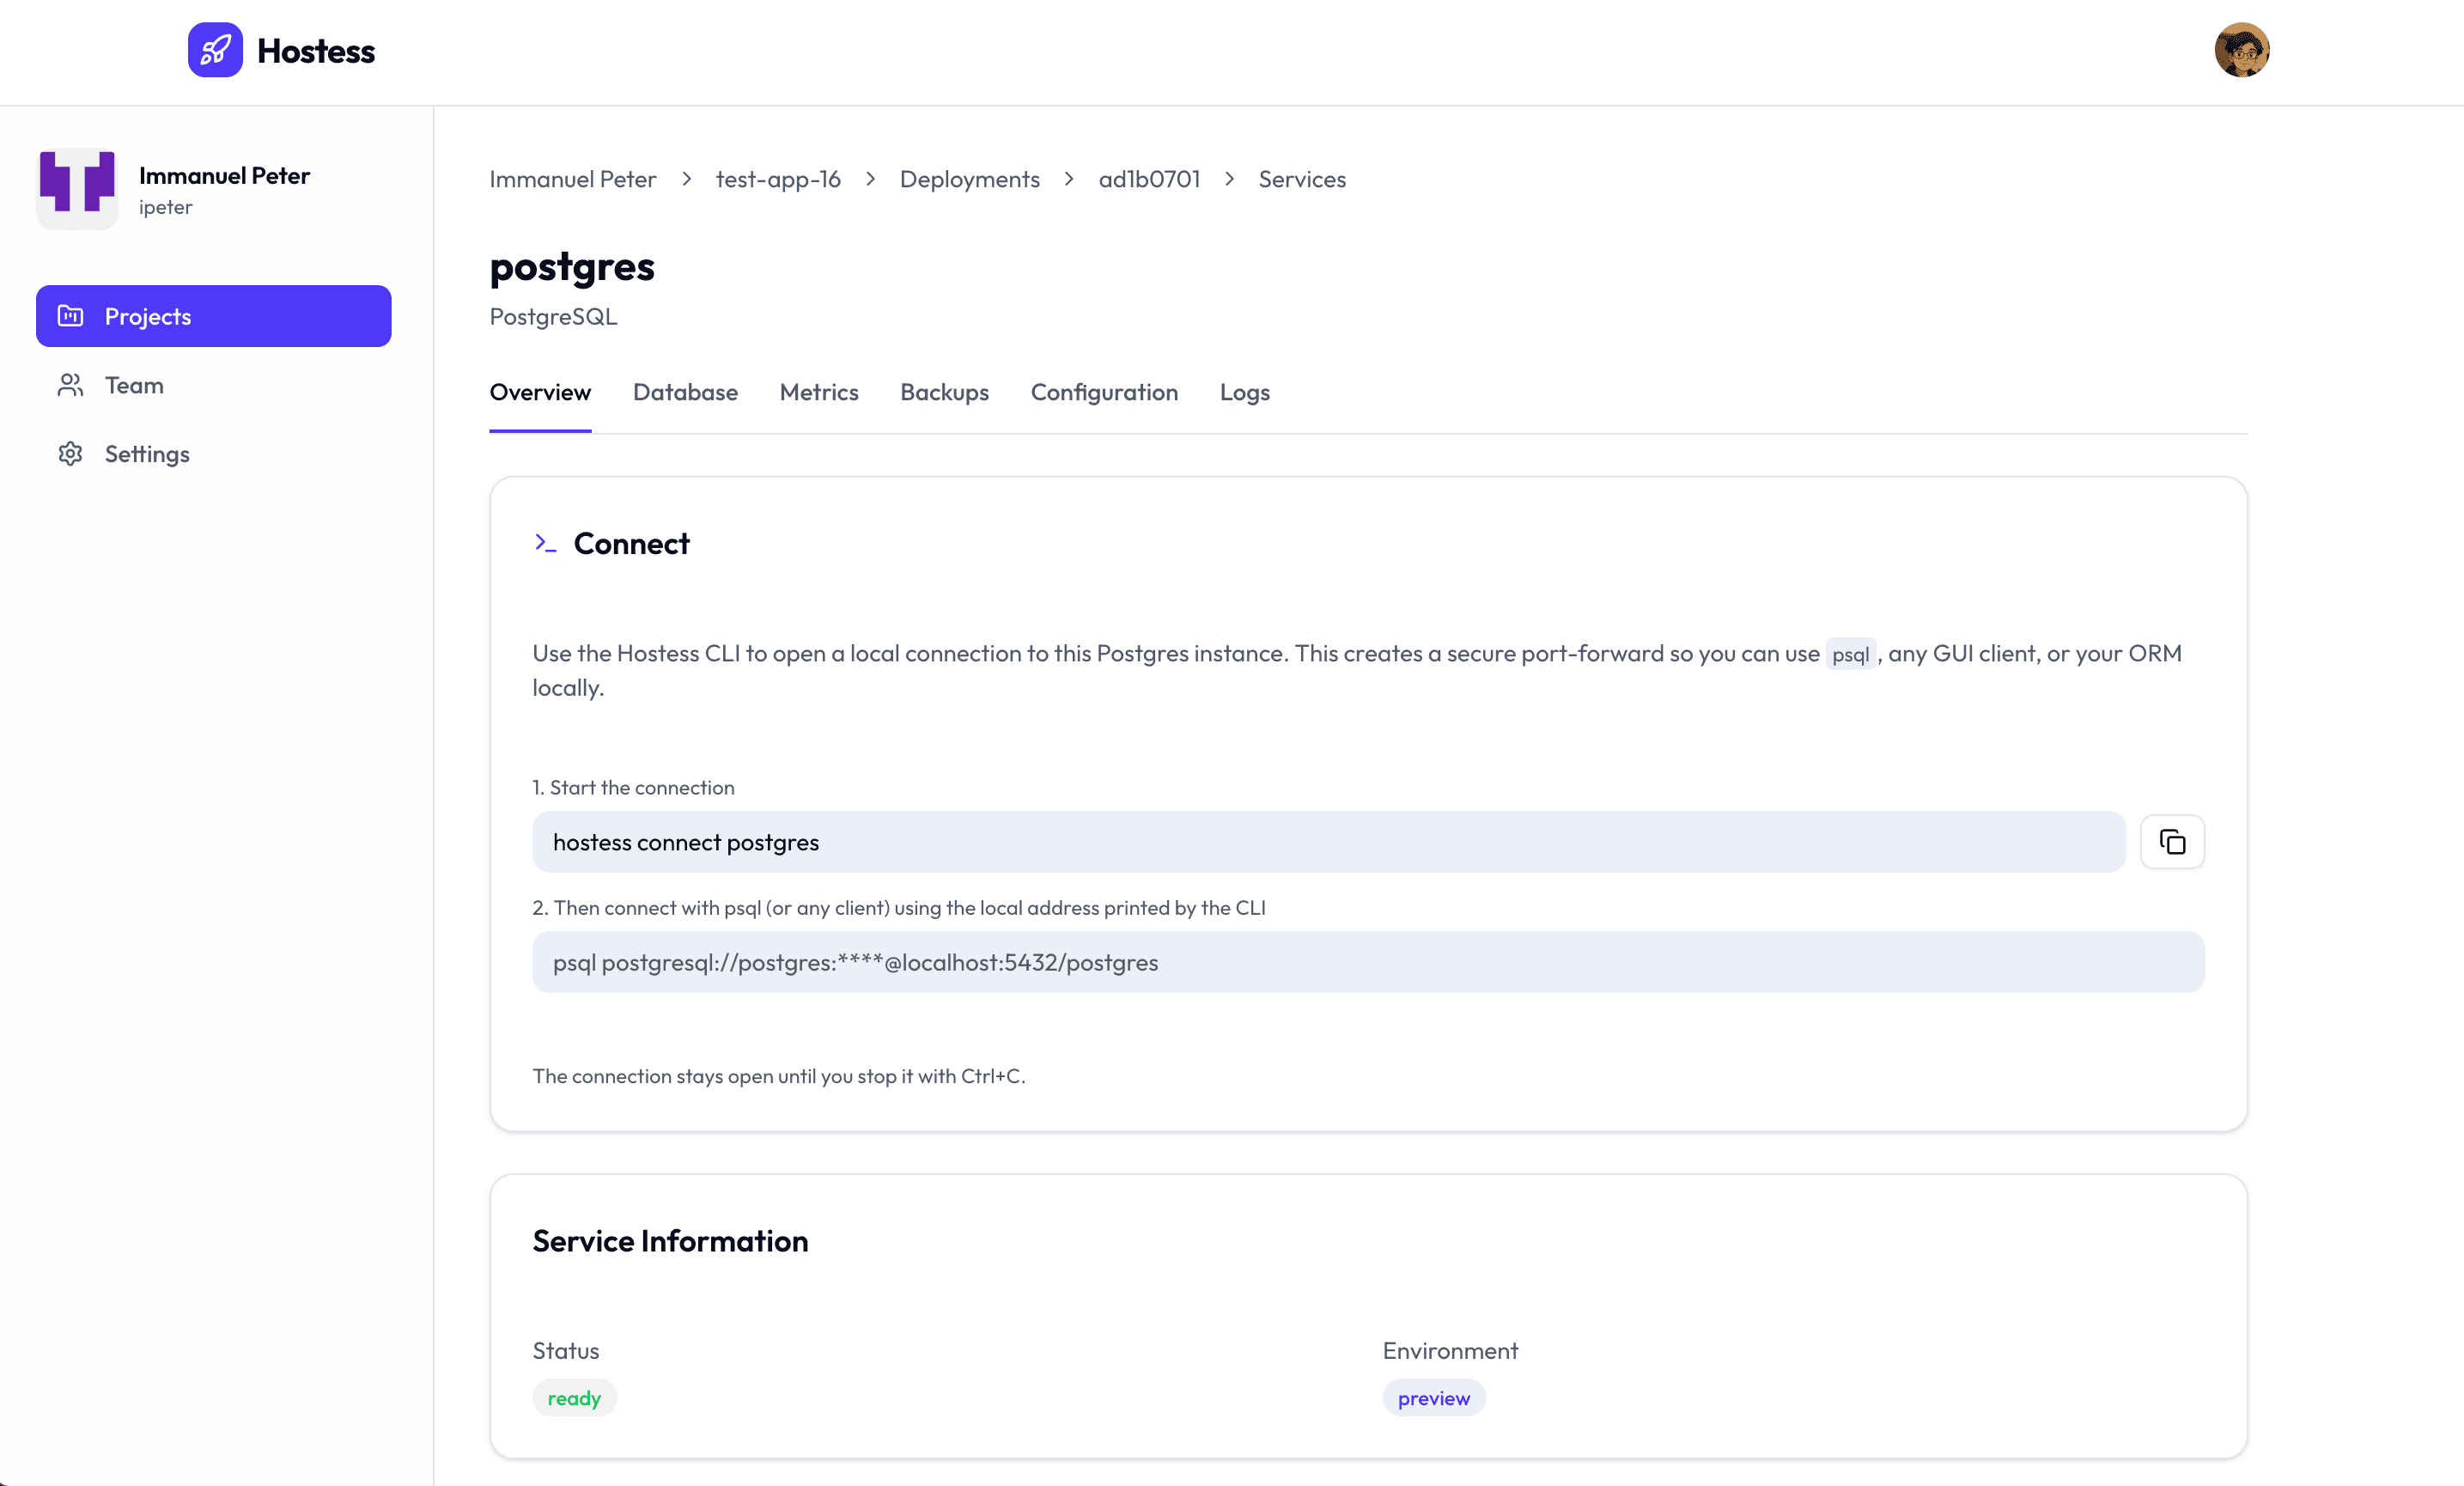
Task: Click the Team people icon
Action: click(70, 385)
